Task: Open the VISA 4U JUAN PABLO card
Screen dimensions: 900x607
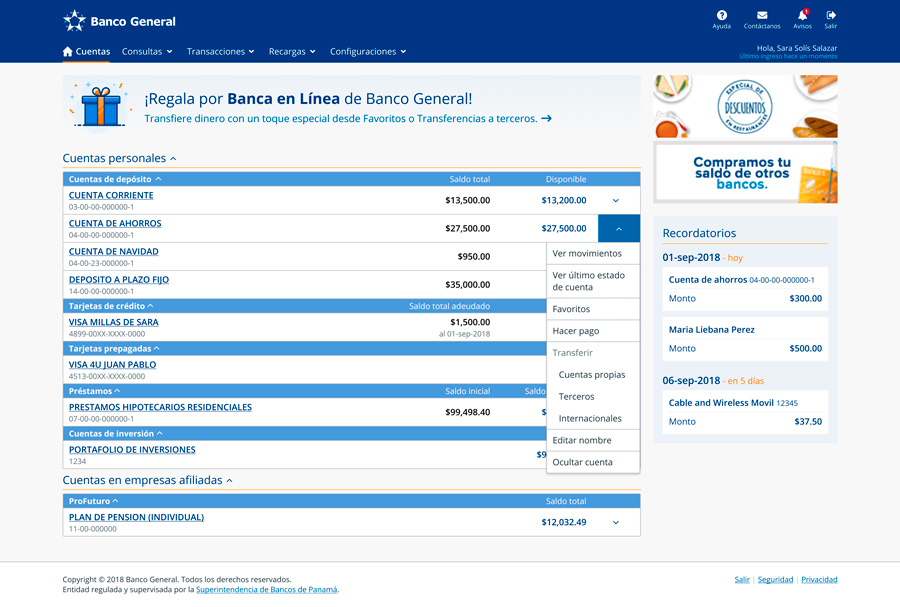Action: 112,364
